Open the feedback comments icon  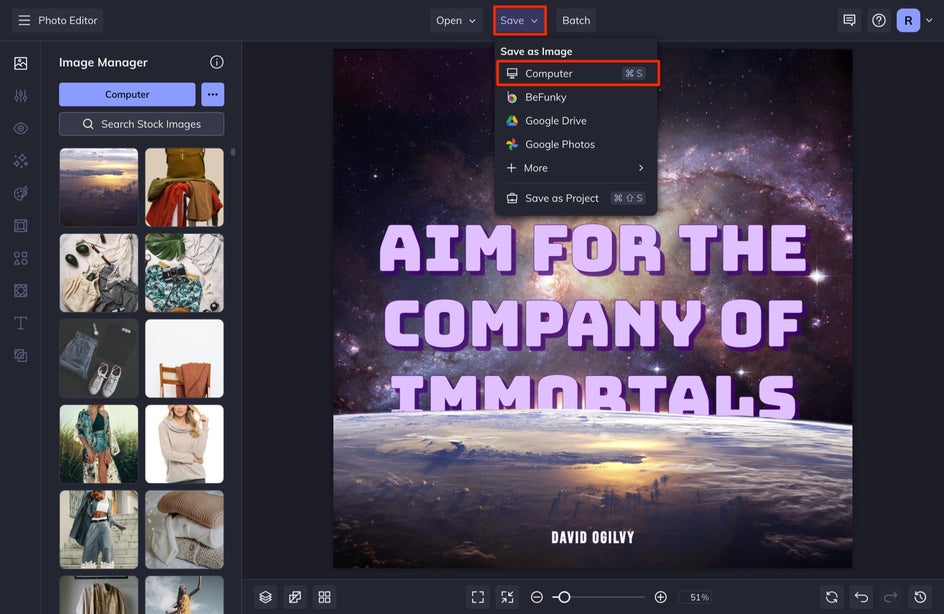(849, 20)
